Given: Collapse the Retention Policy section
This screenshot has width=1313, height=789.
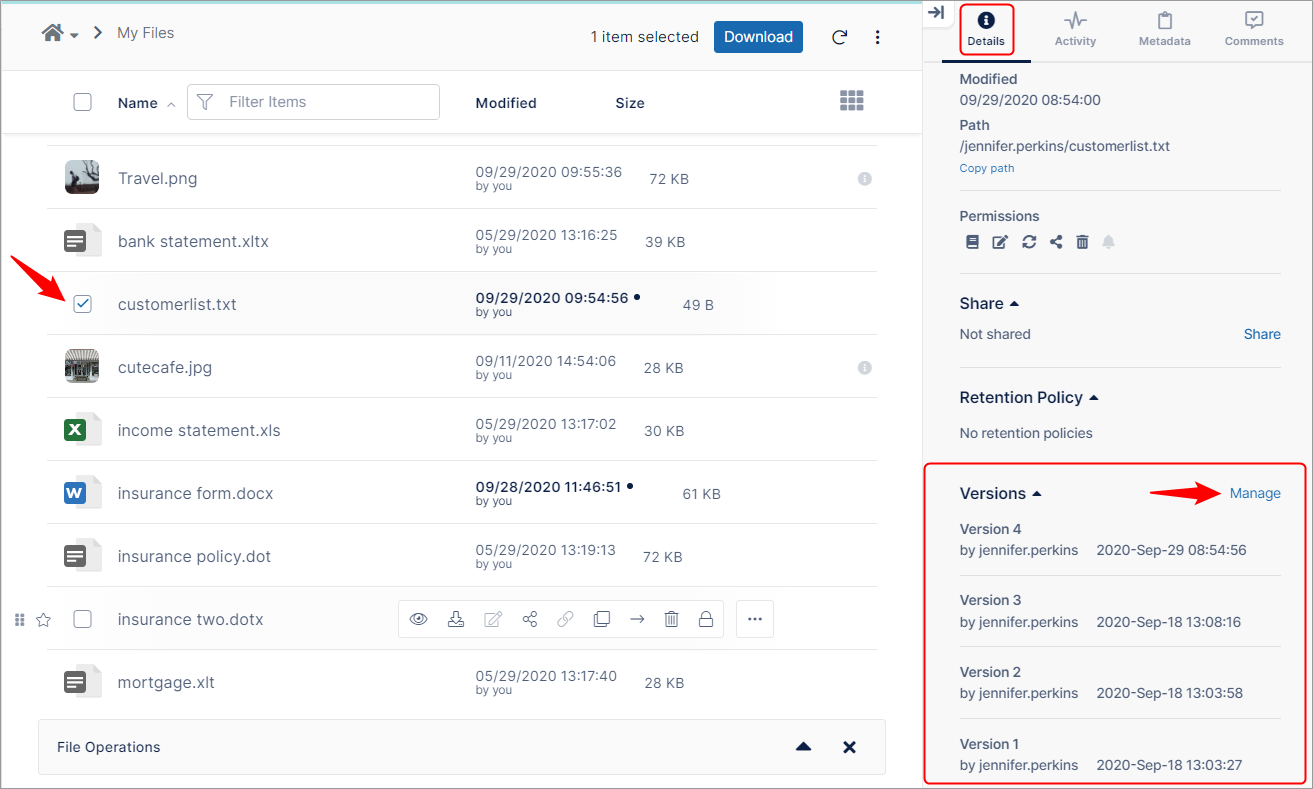Looking at the screenshot, I should pyautogui.click(x=1093, y=398).
